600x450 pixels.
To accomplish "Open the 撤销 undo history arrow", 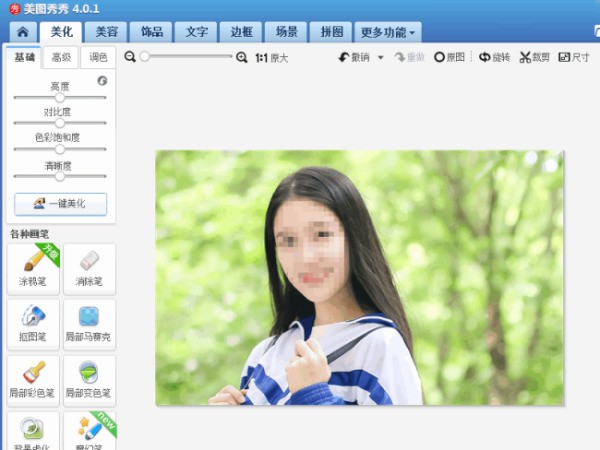I will click(381, 58).
